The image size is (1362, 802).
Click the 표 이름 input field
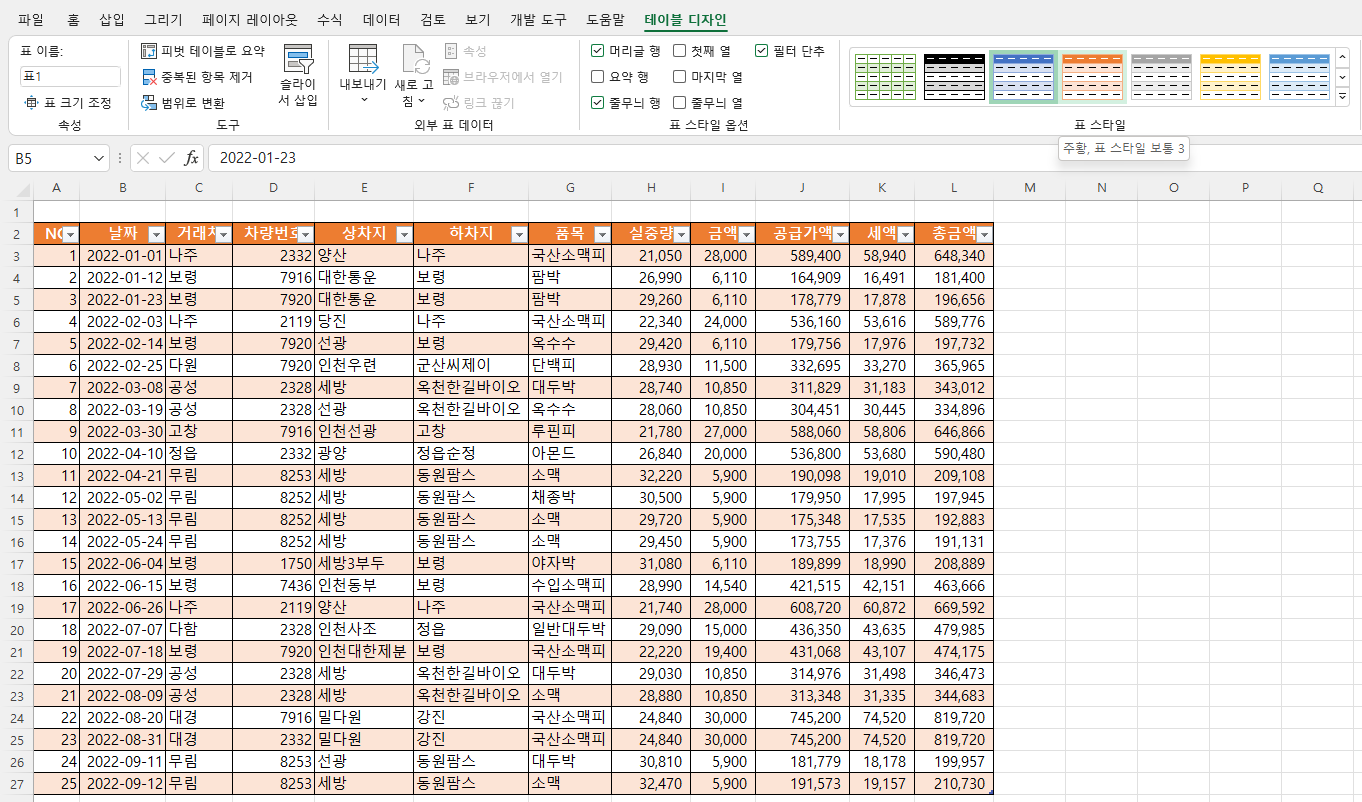point(70,76)
